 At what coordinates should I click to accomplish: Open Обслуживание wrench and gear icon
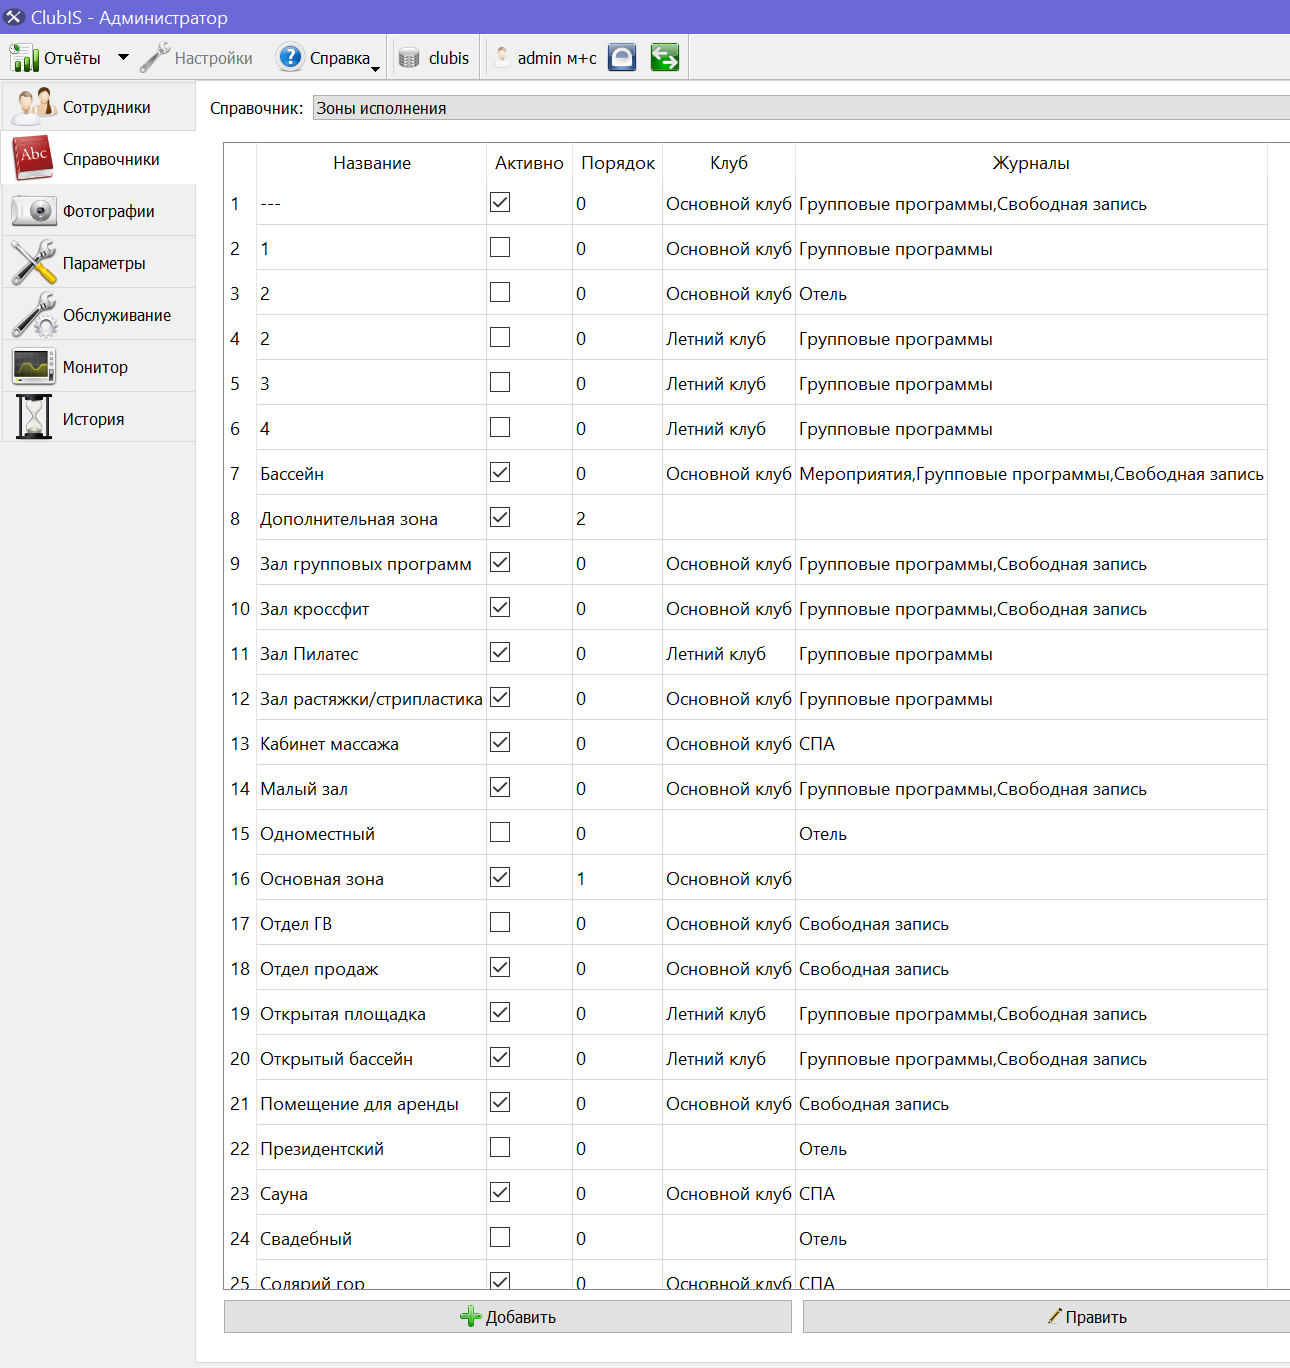34,315
